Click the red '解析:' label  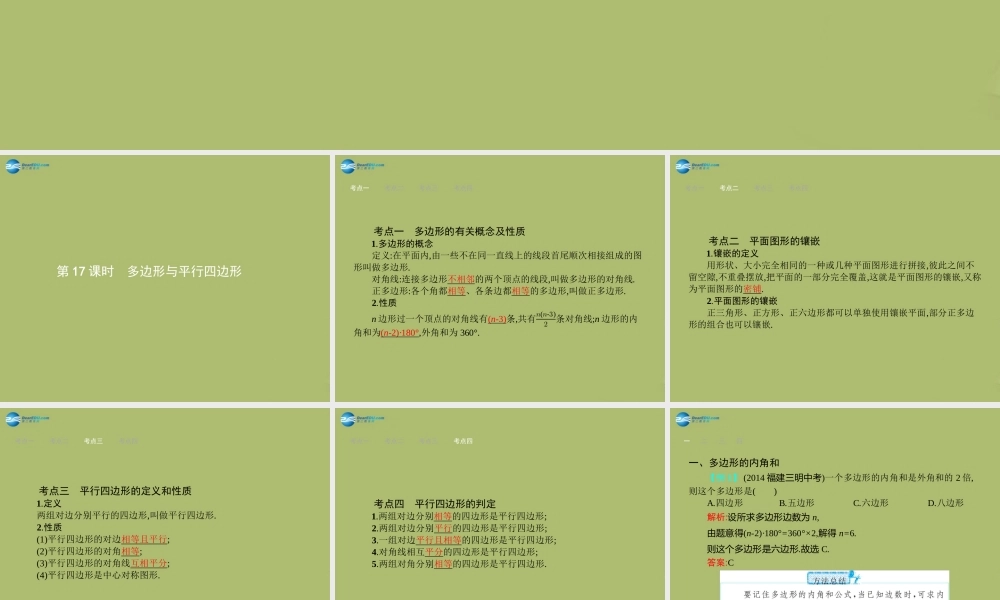(717, 517)
